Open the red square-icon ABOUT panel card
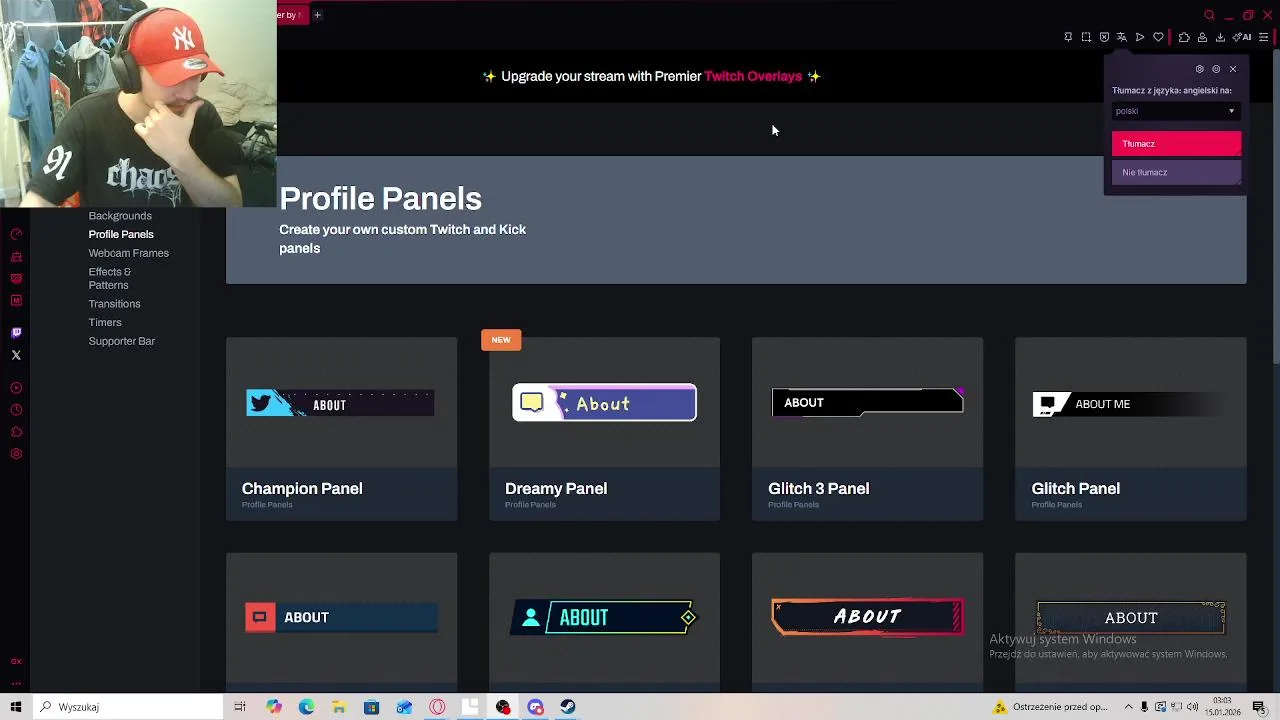1280x720 pixels. point(341,617)
